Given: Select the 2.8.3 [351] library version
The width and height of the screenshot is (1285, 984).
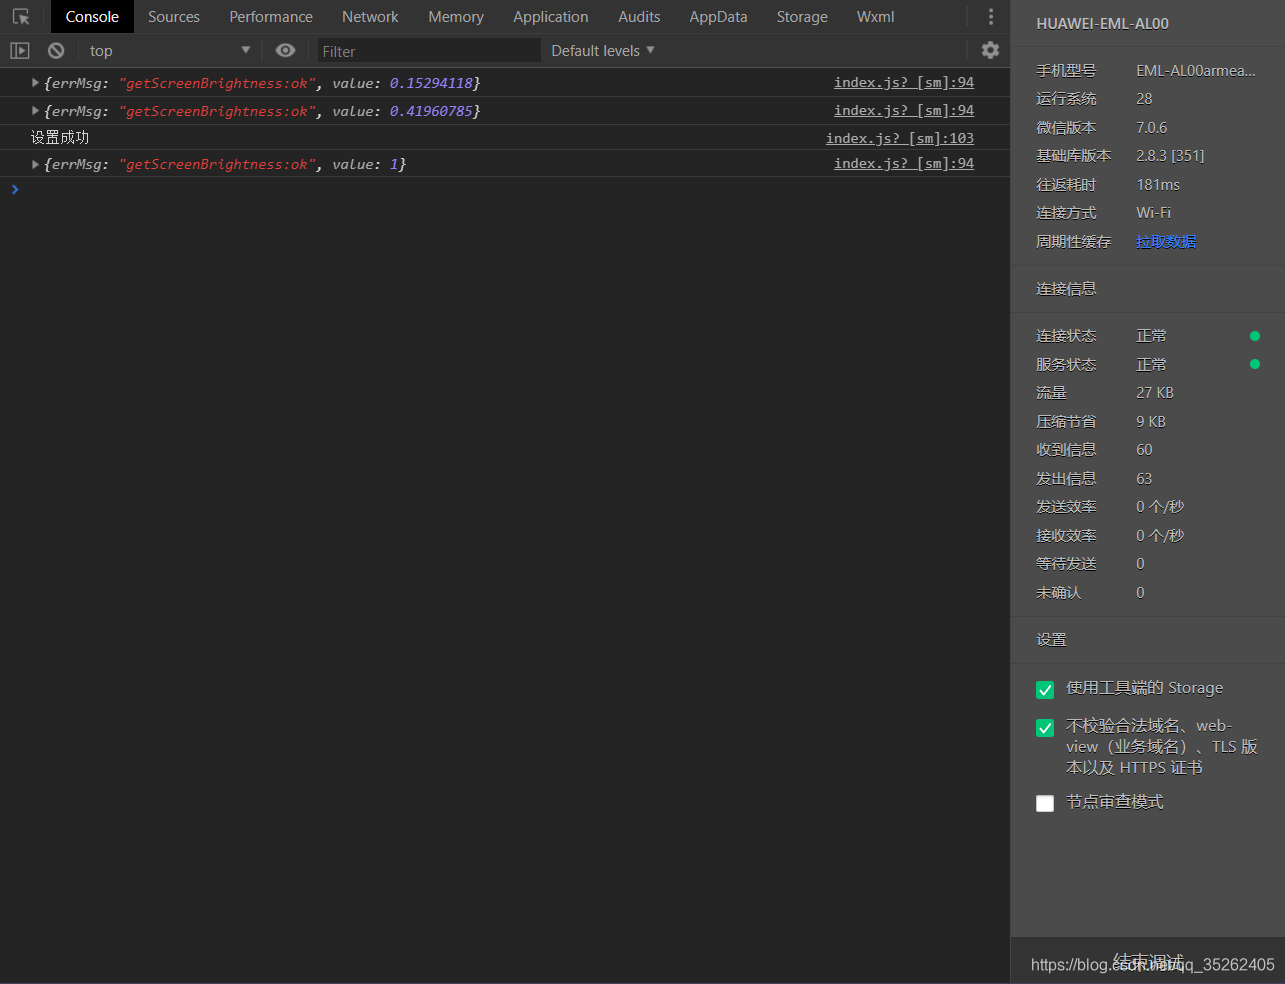Looking at the screenshot, I should [x=1170, y=155].
